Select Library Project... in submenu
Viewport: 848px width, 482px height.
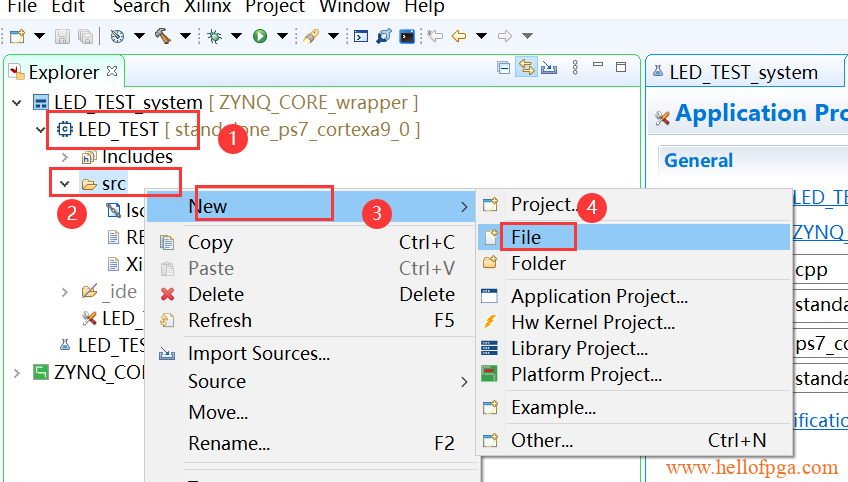634,348
